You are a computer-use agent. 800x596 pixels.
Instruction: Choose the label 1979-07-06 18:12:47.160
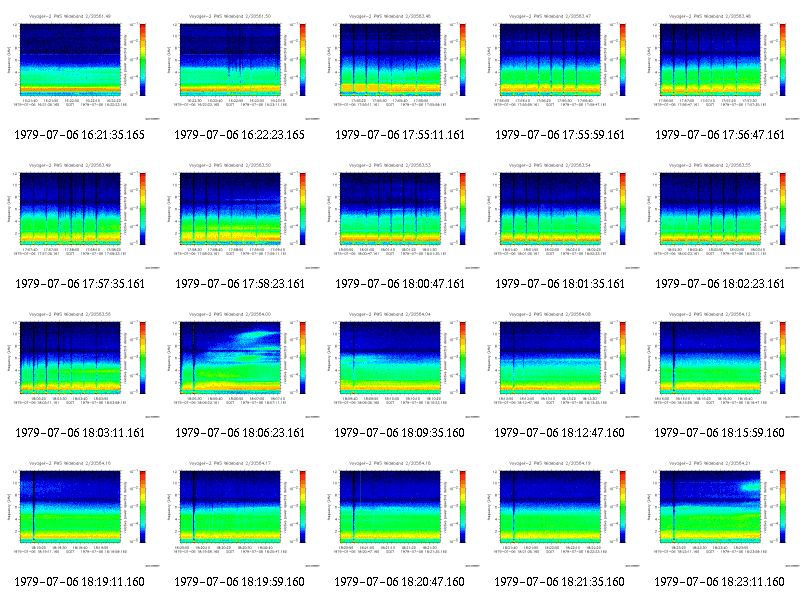coord(559,433)
